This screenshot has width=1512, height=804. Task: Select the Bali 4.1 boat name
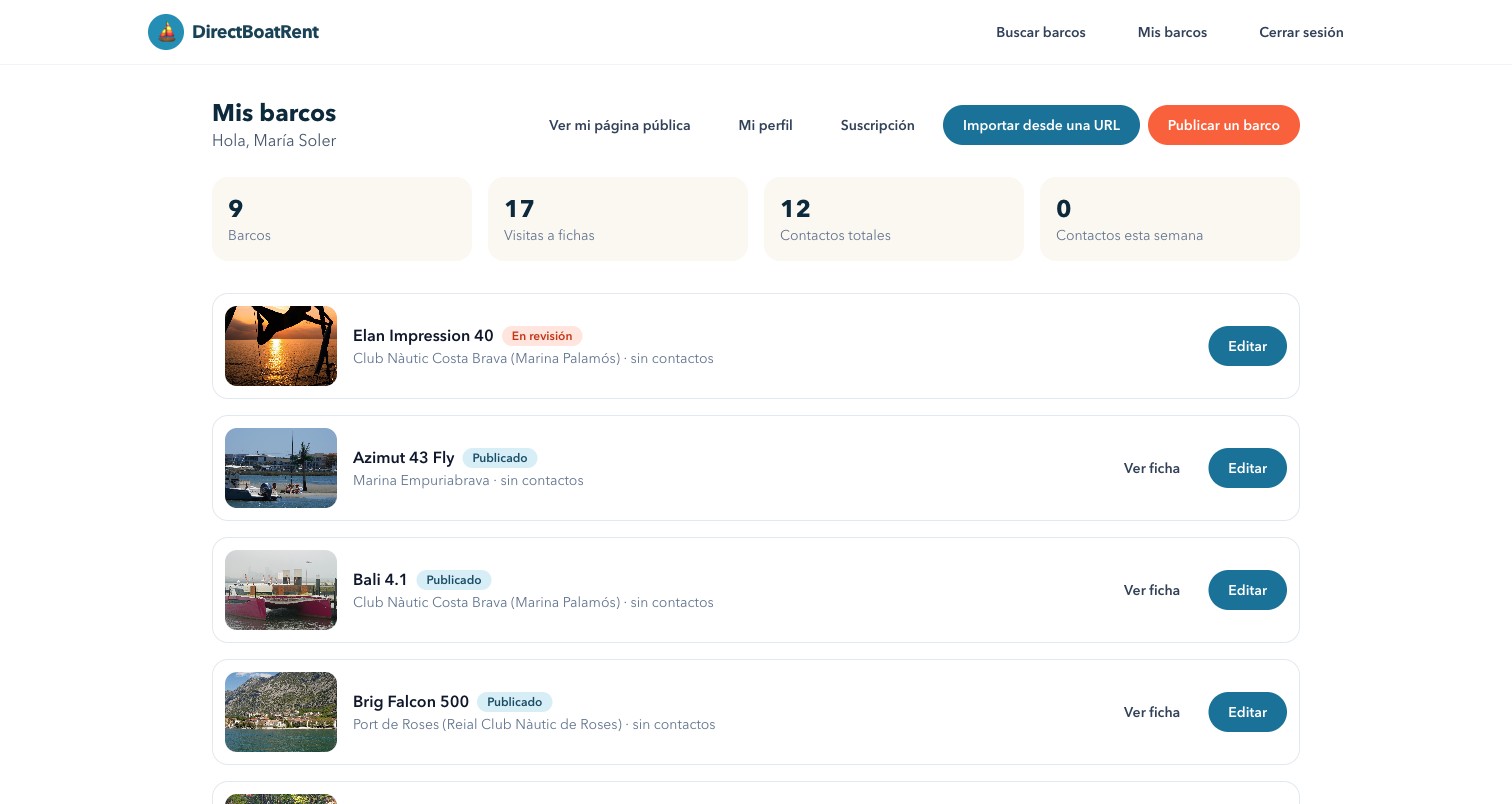[380, 580]
